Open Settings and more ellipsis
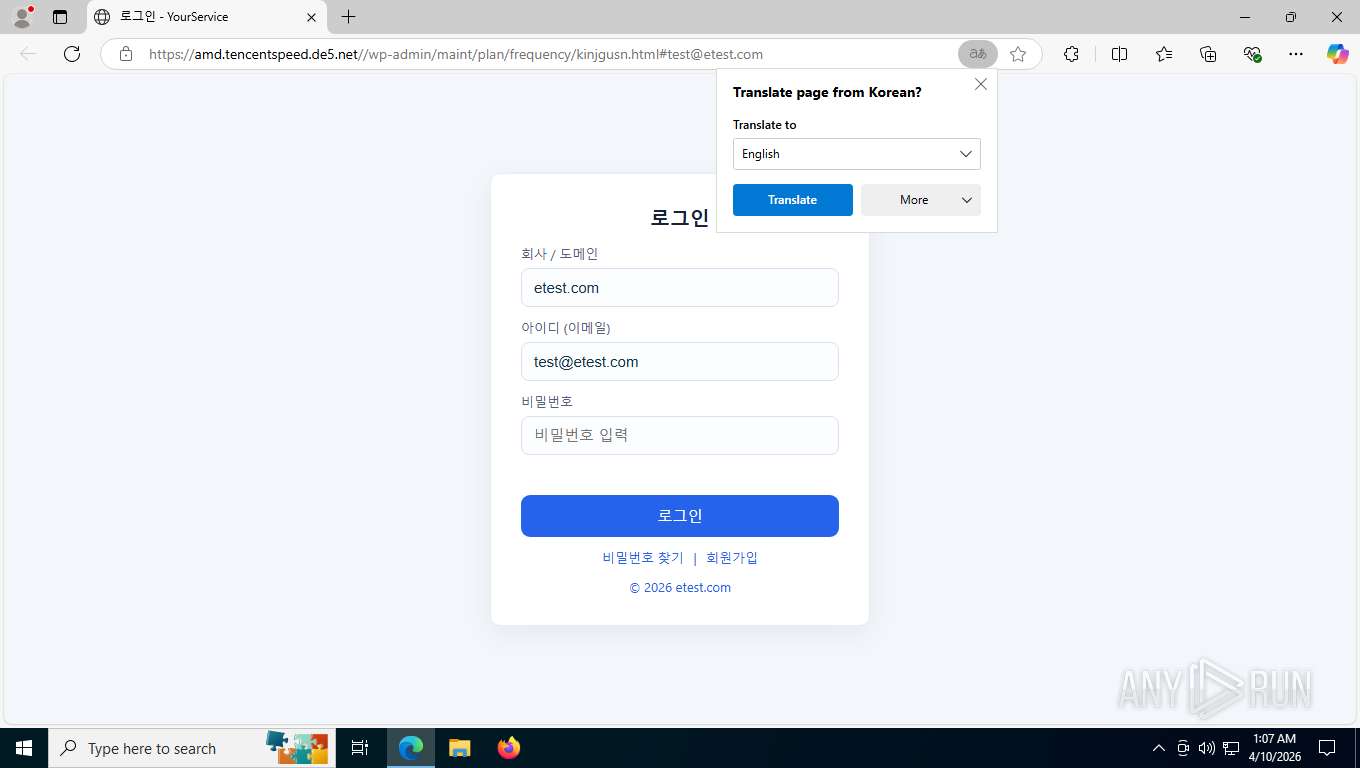 pos(1296,54)
